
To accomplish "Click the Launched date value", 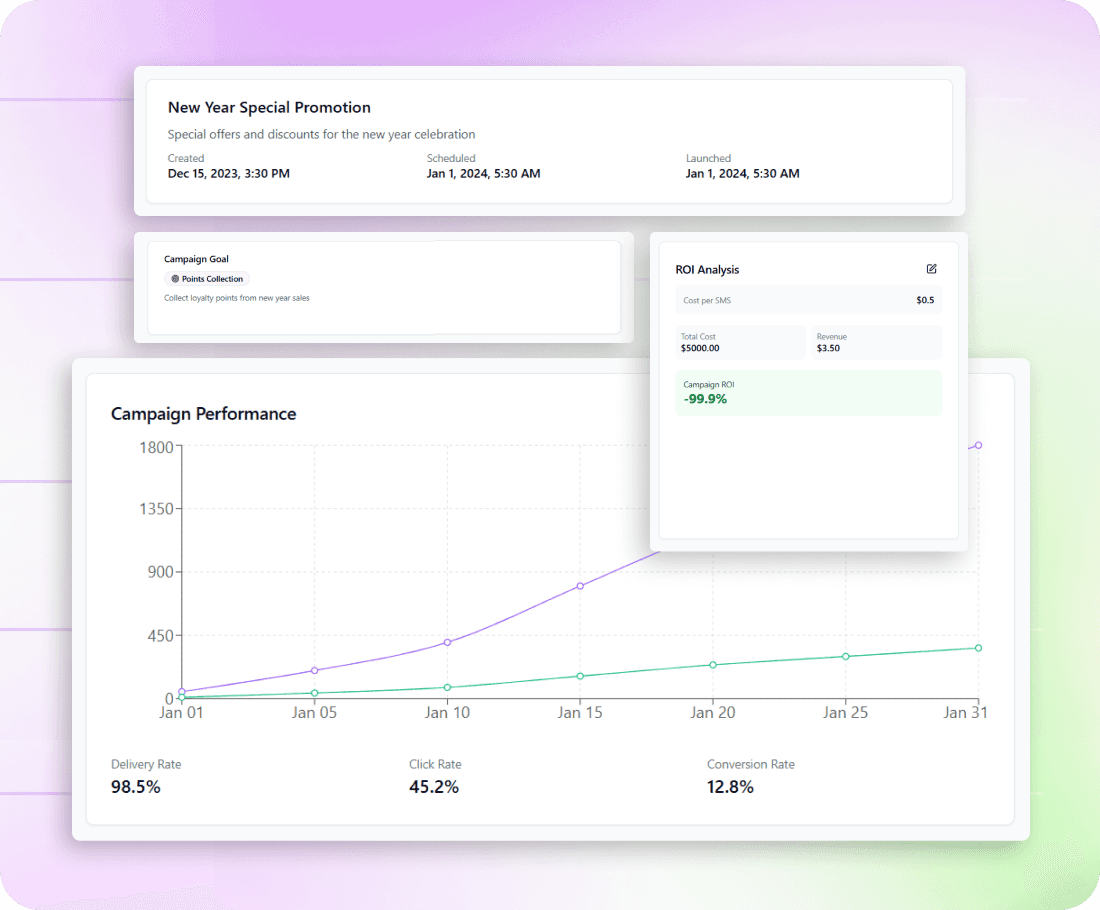I will (x=742, y=173).
